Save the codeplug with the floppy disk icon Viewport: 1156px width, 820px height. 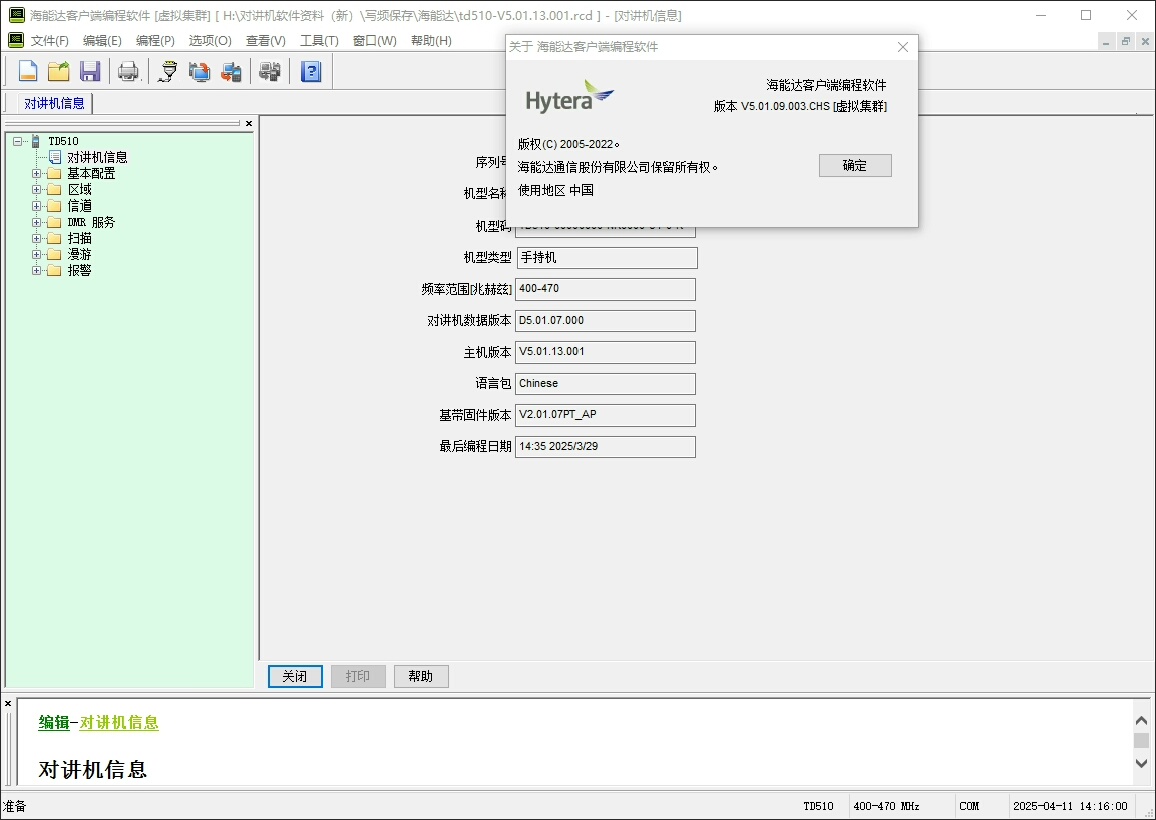coord(90,71)
